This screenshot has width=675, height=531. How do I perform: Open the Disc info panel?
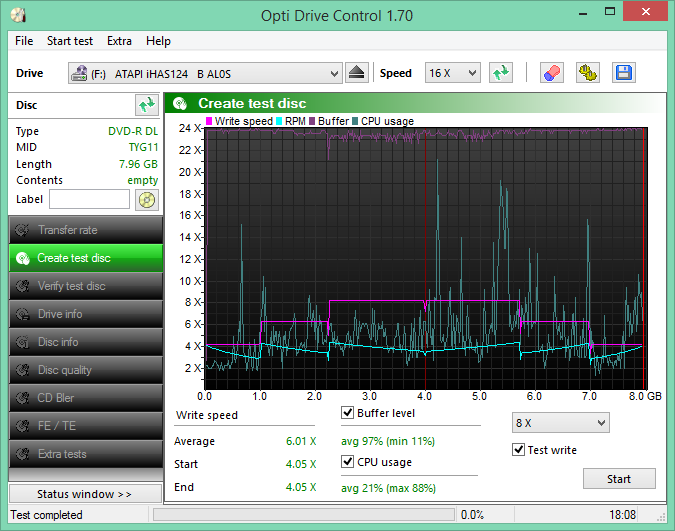86,342
